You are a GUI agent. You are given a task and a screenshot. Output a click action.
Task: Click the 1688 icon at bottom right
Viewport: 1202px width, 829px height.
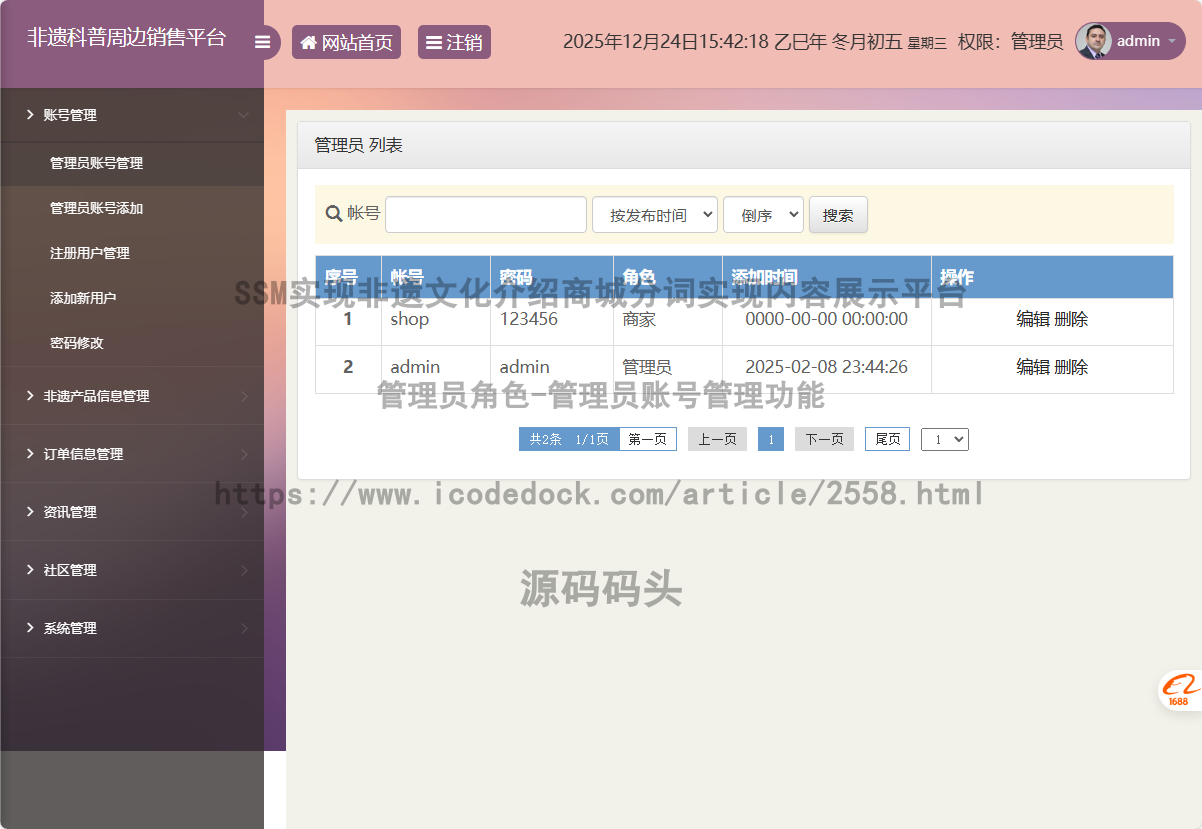point(1180,691)
